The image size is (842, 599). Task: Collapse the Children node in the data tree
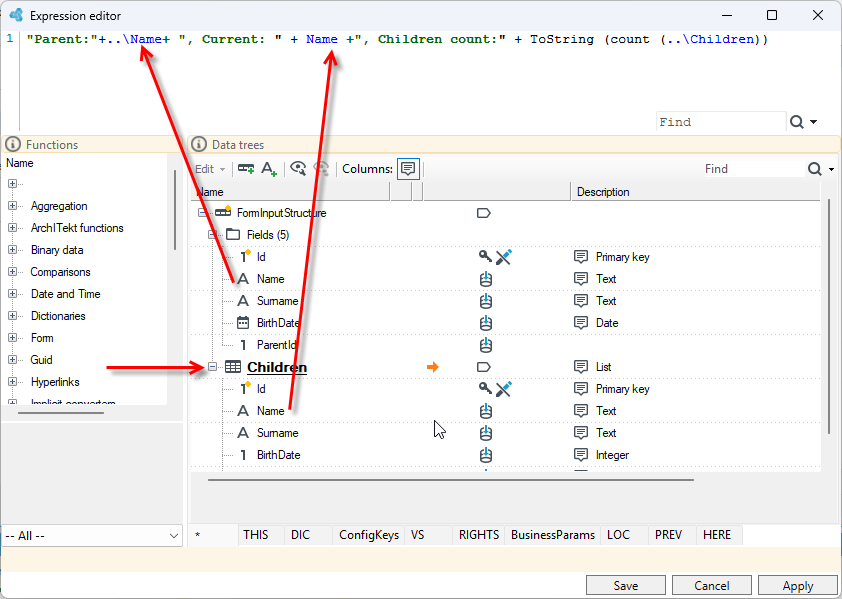(213, 367)
